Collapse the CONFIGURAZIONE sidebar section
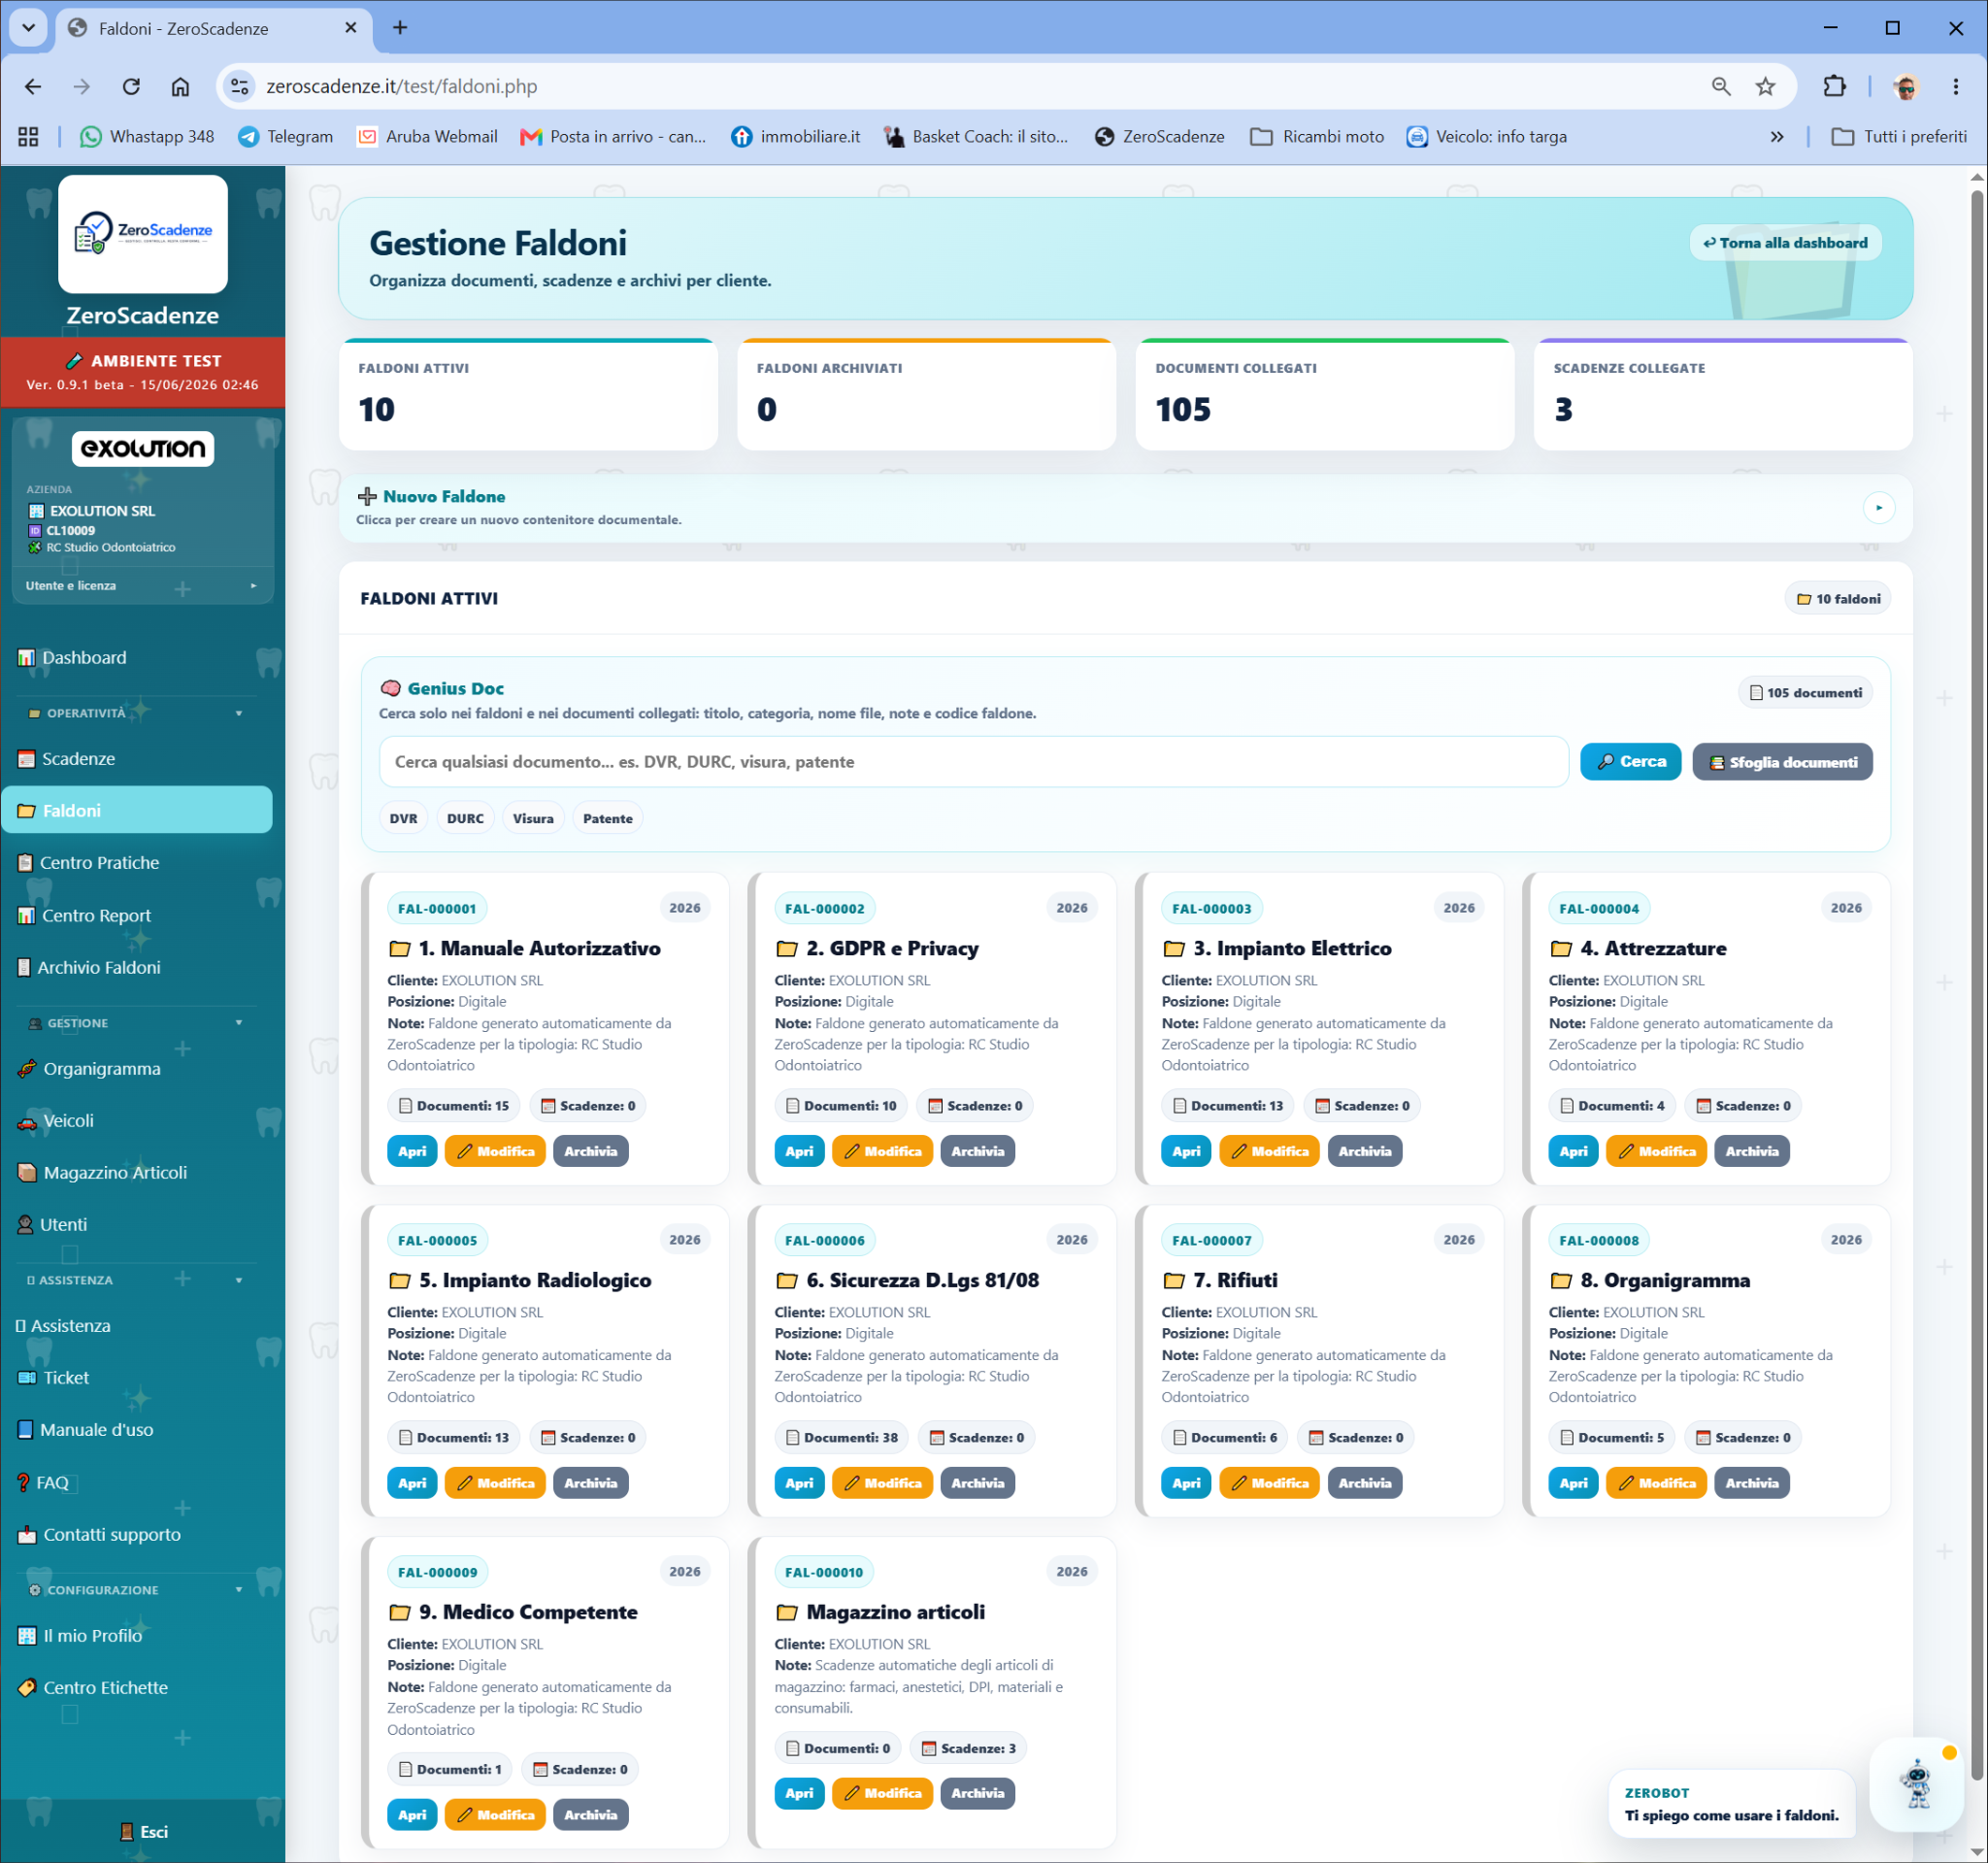Viewport: 1988px width, 1863px height. point(239,1589)
